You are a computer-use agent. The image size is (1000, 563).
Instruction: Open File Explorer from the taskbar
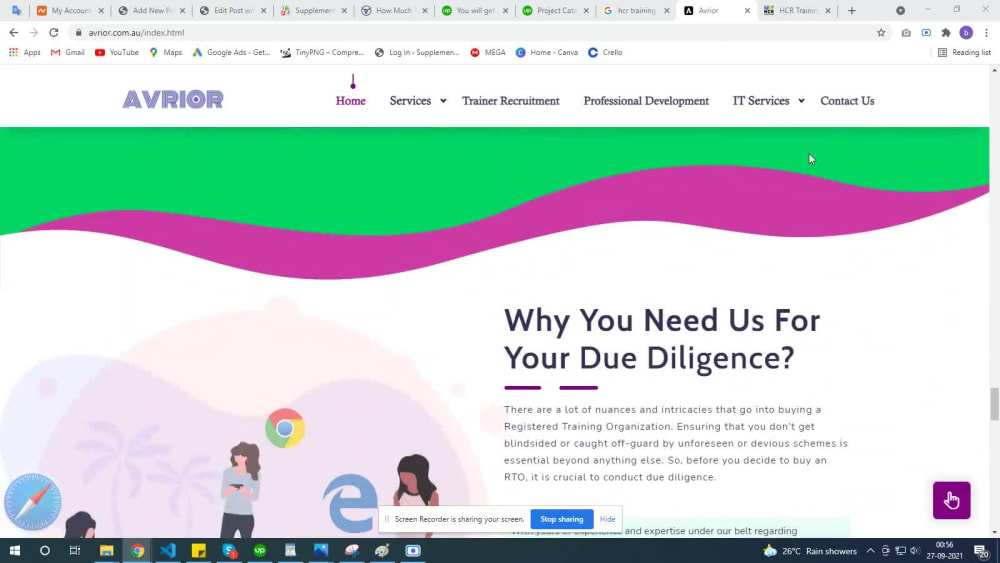[x=107, y=550]
